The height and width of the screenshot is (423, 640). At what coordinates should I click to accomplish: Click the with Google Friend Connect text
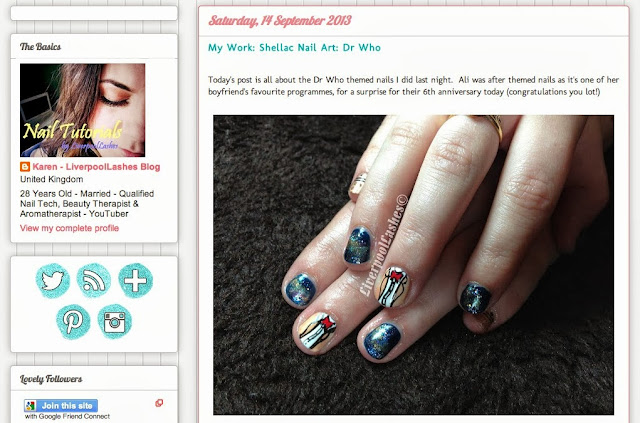(67, 416)
